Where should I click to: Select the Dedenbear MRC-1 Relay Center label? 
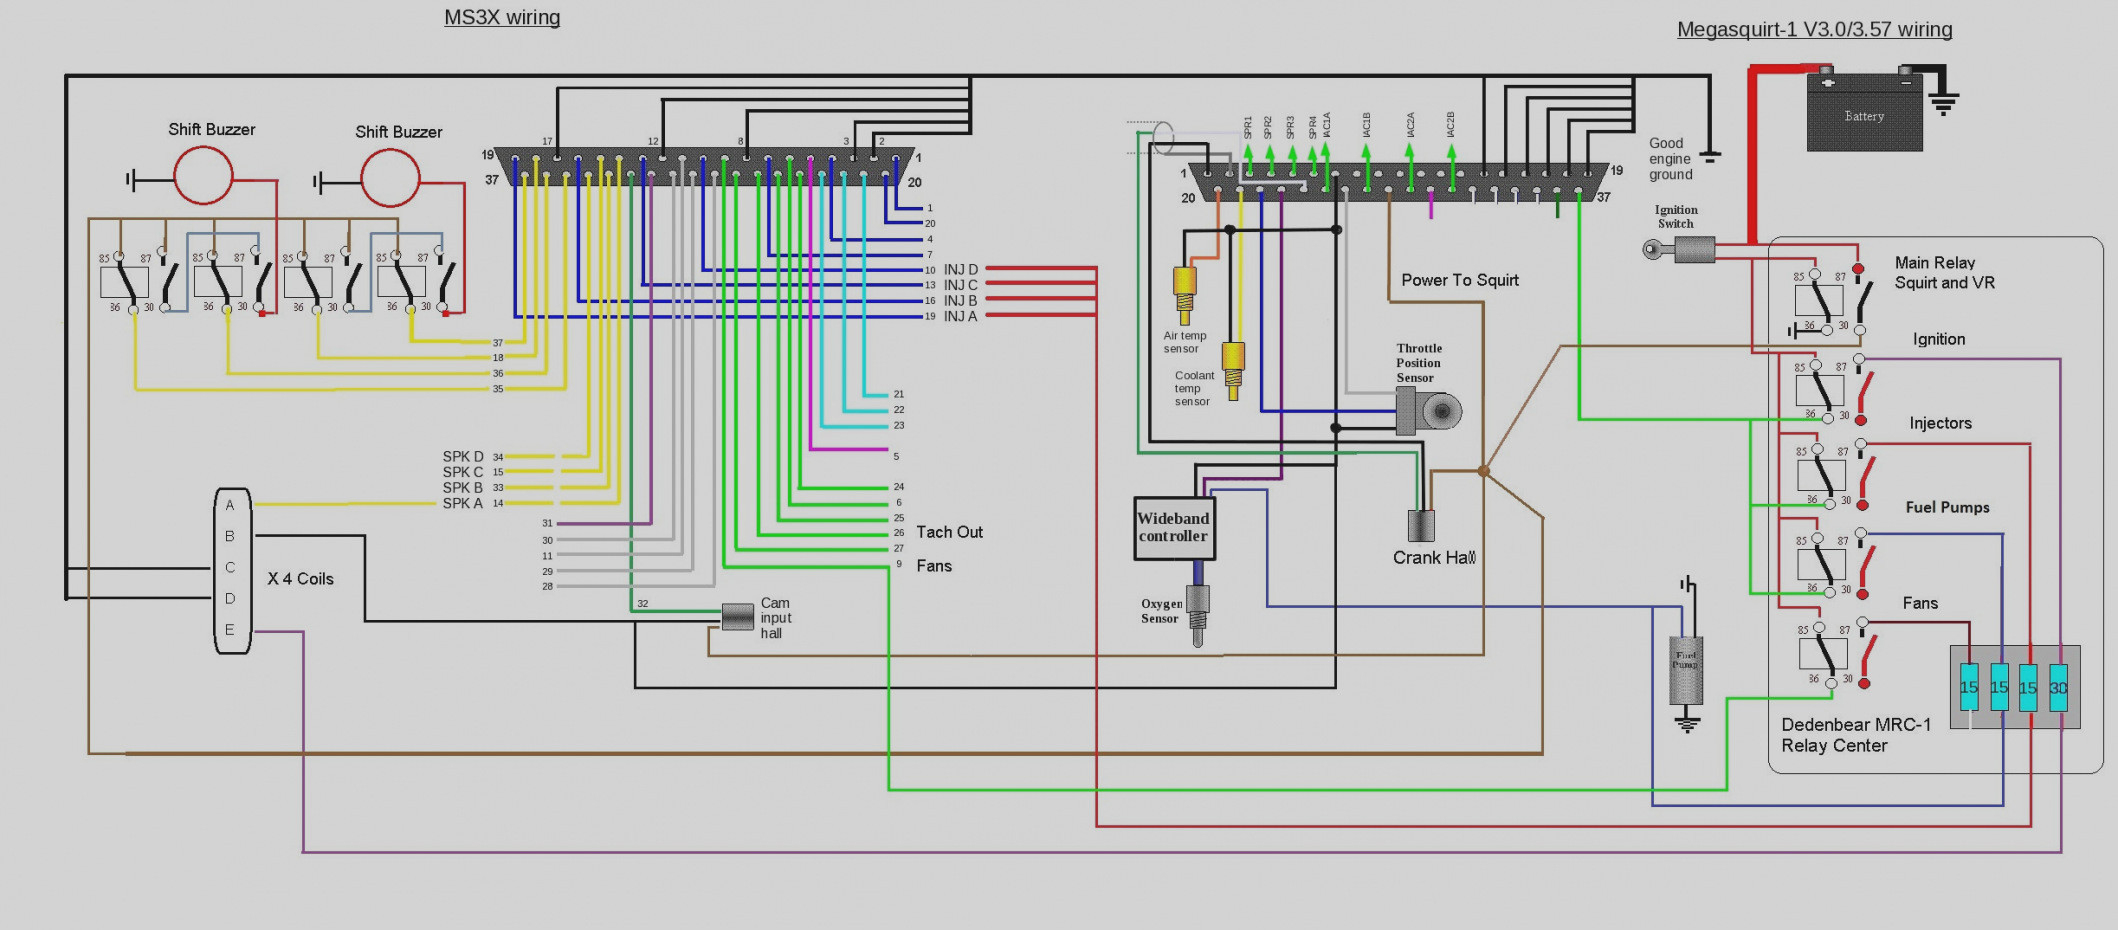[x=1855, y=735]
